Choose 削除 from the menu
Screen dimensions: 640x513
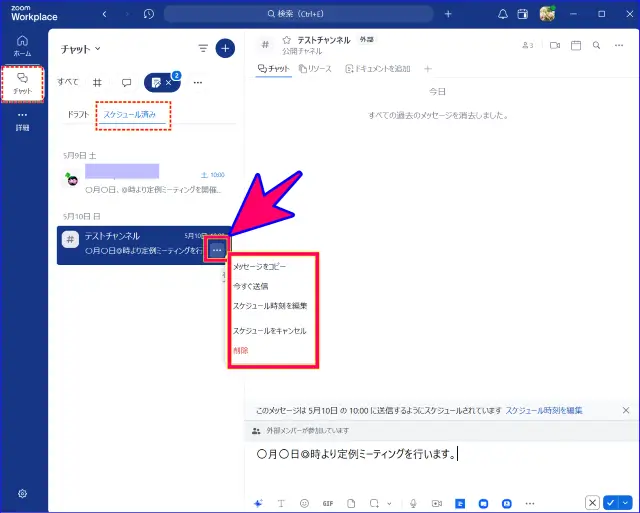coord(241,350)
